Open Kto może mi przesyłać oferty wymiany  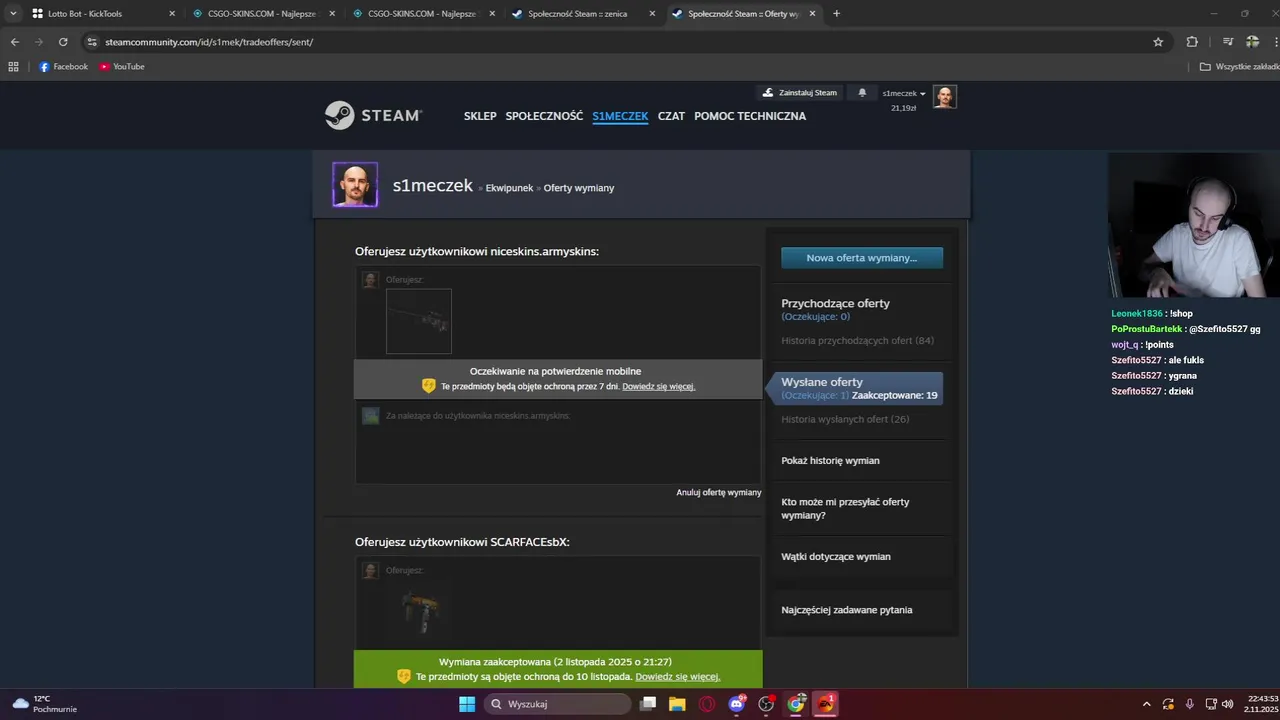tap(845, 508)
